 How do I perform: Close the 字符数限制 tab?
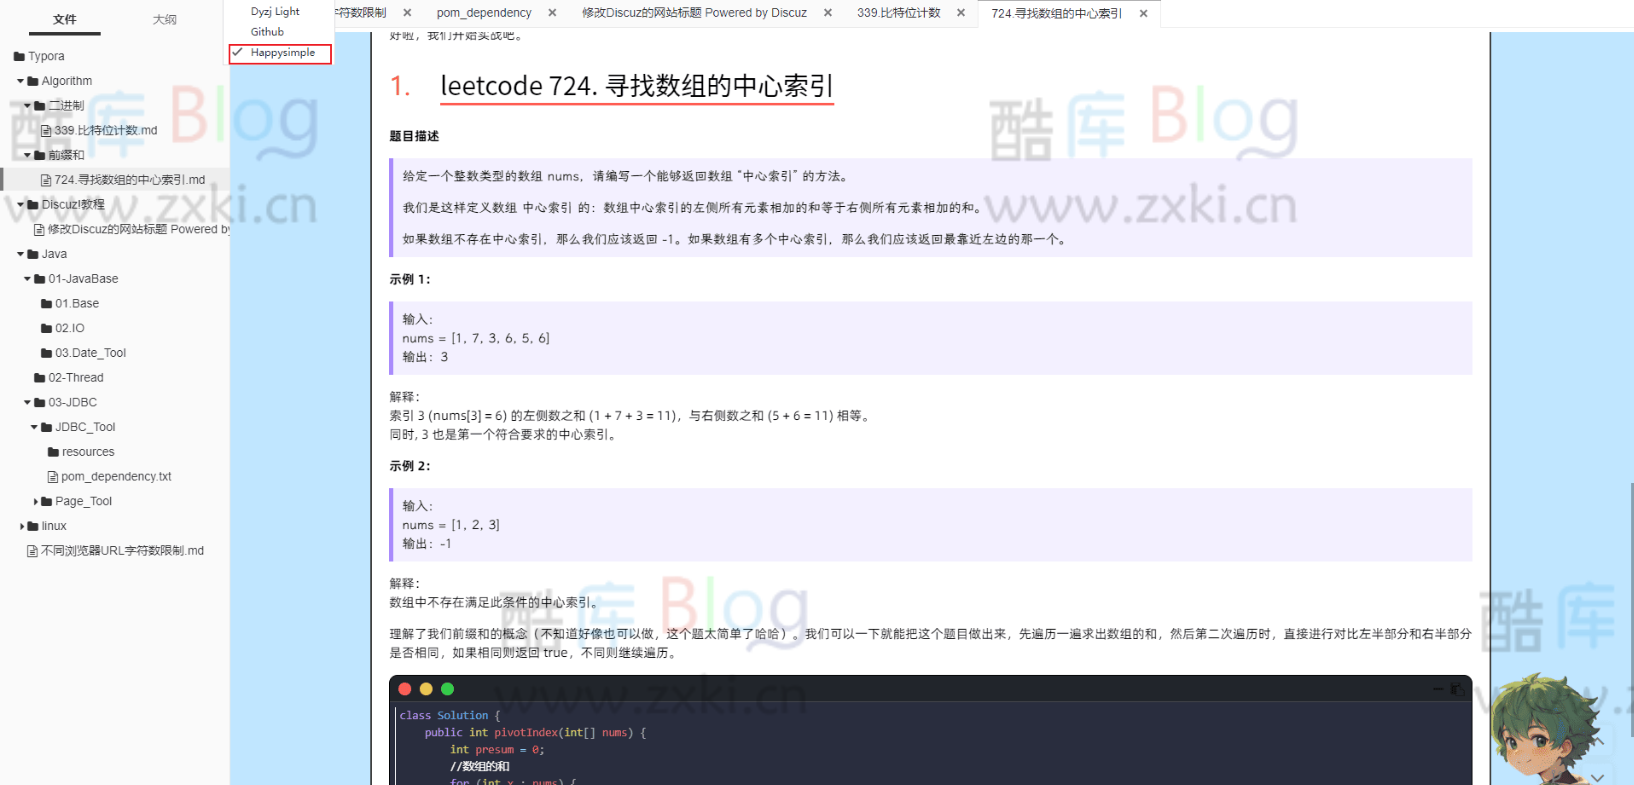pos(407,13)
